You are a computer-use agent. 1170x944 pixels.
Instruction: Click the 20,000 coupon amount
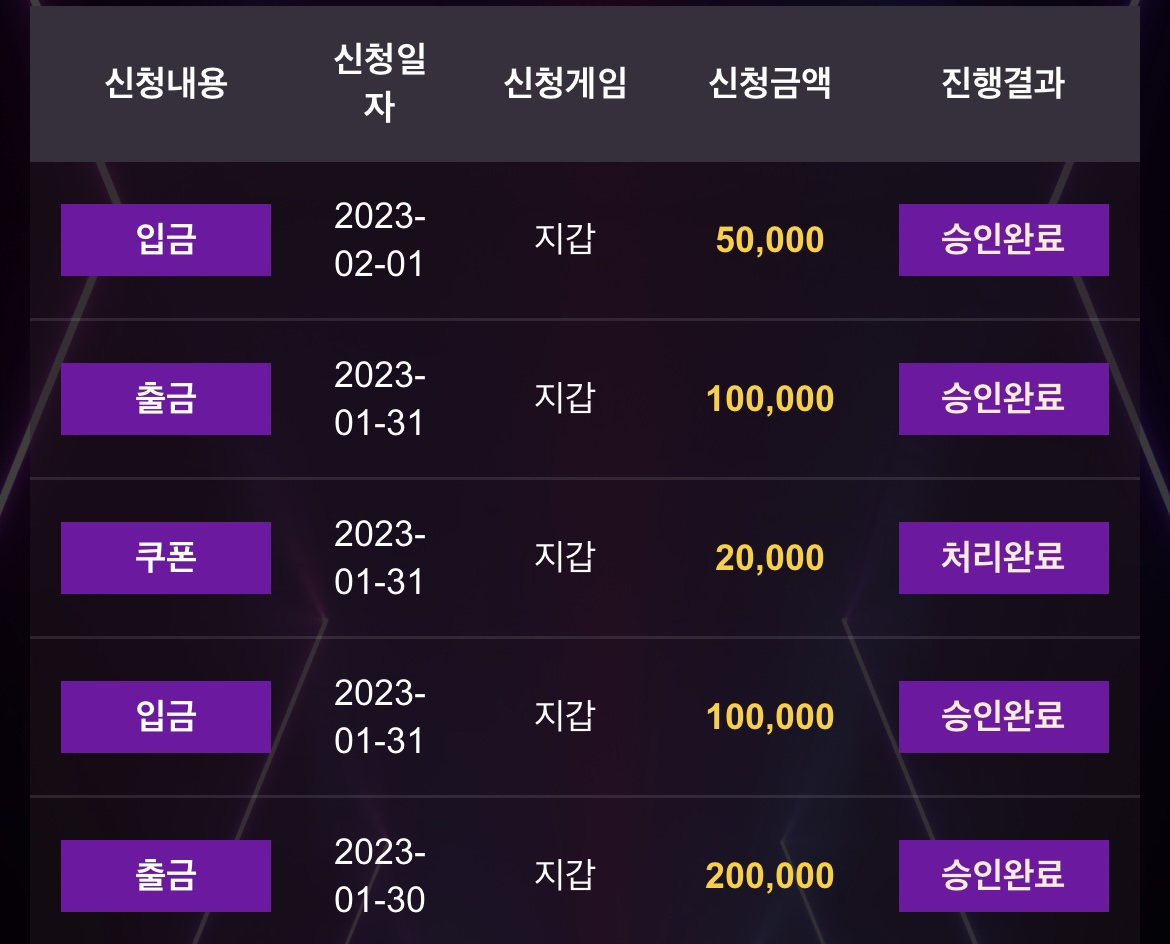769,557
